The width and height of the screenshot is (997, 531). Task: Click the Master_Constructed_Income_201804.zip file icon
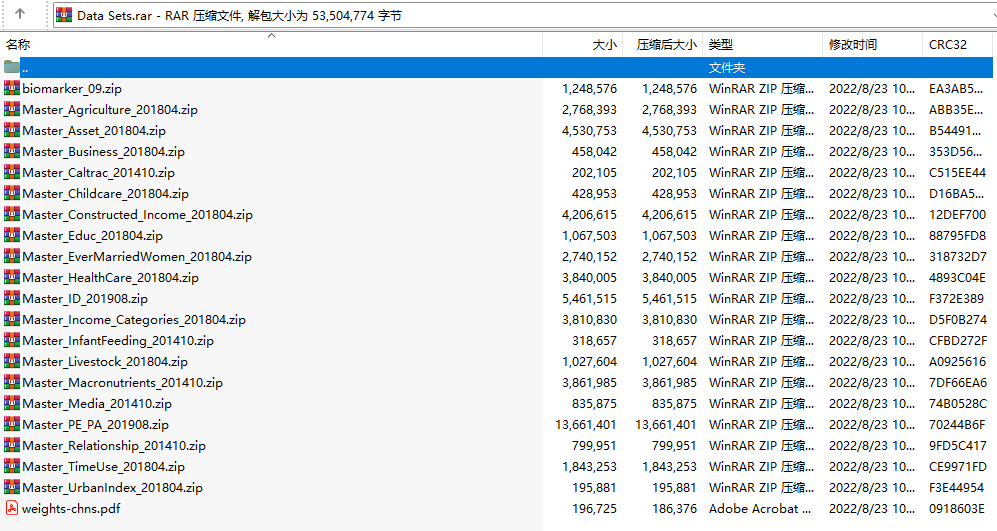[11, 214]
